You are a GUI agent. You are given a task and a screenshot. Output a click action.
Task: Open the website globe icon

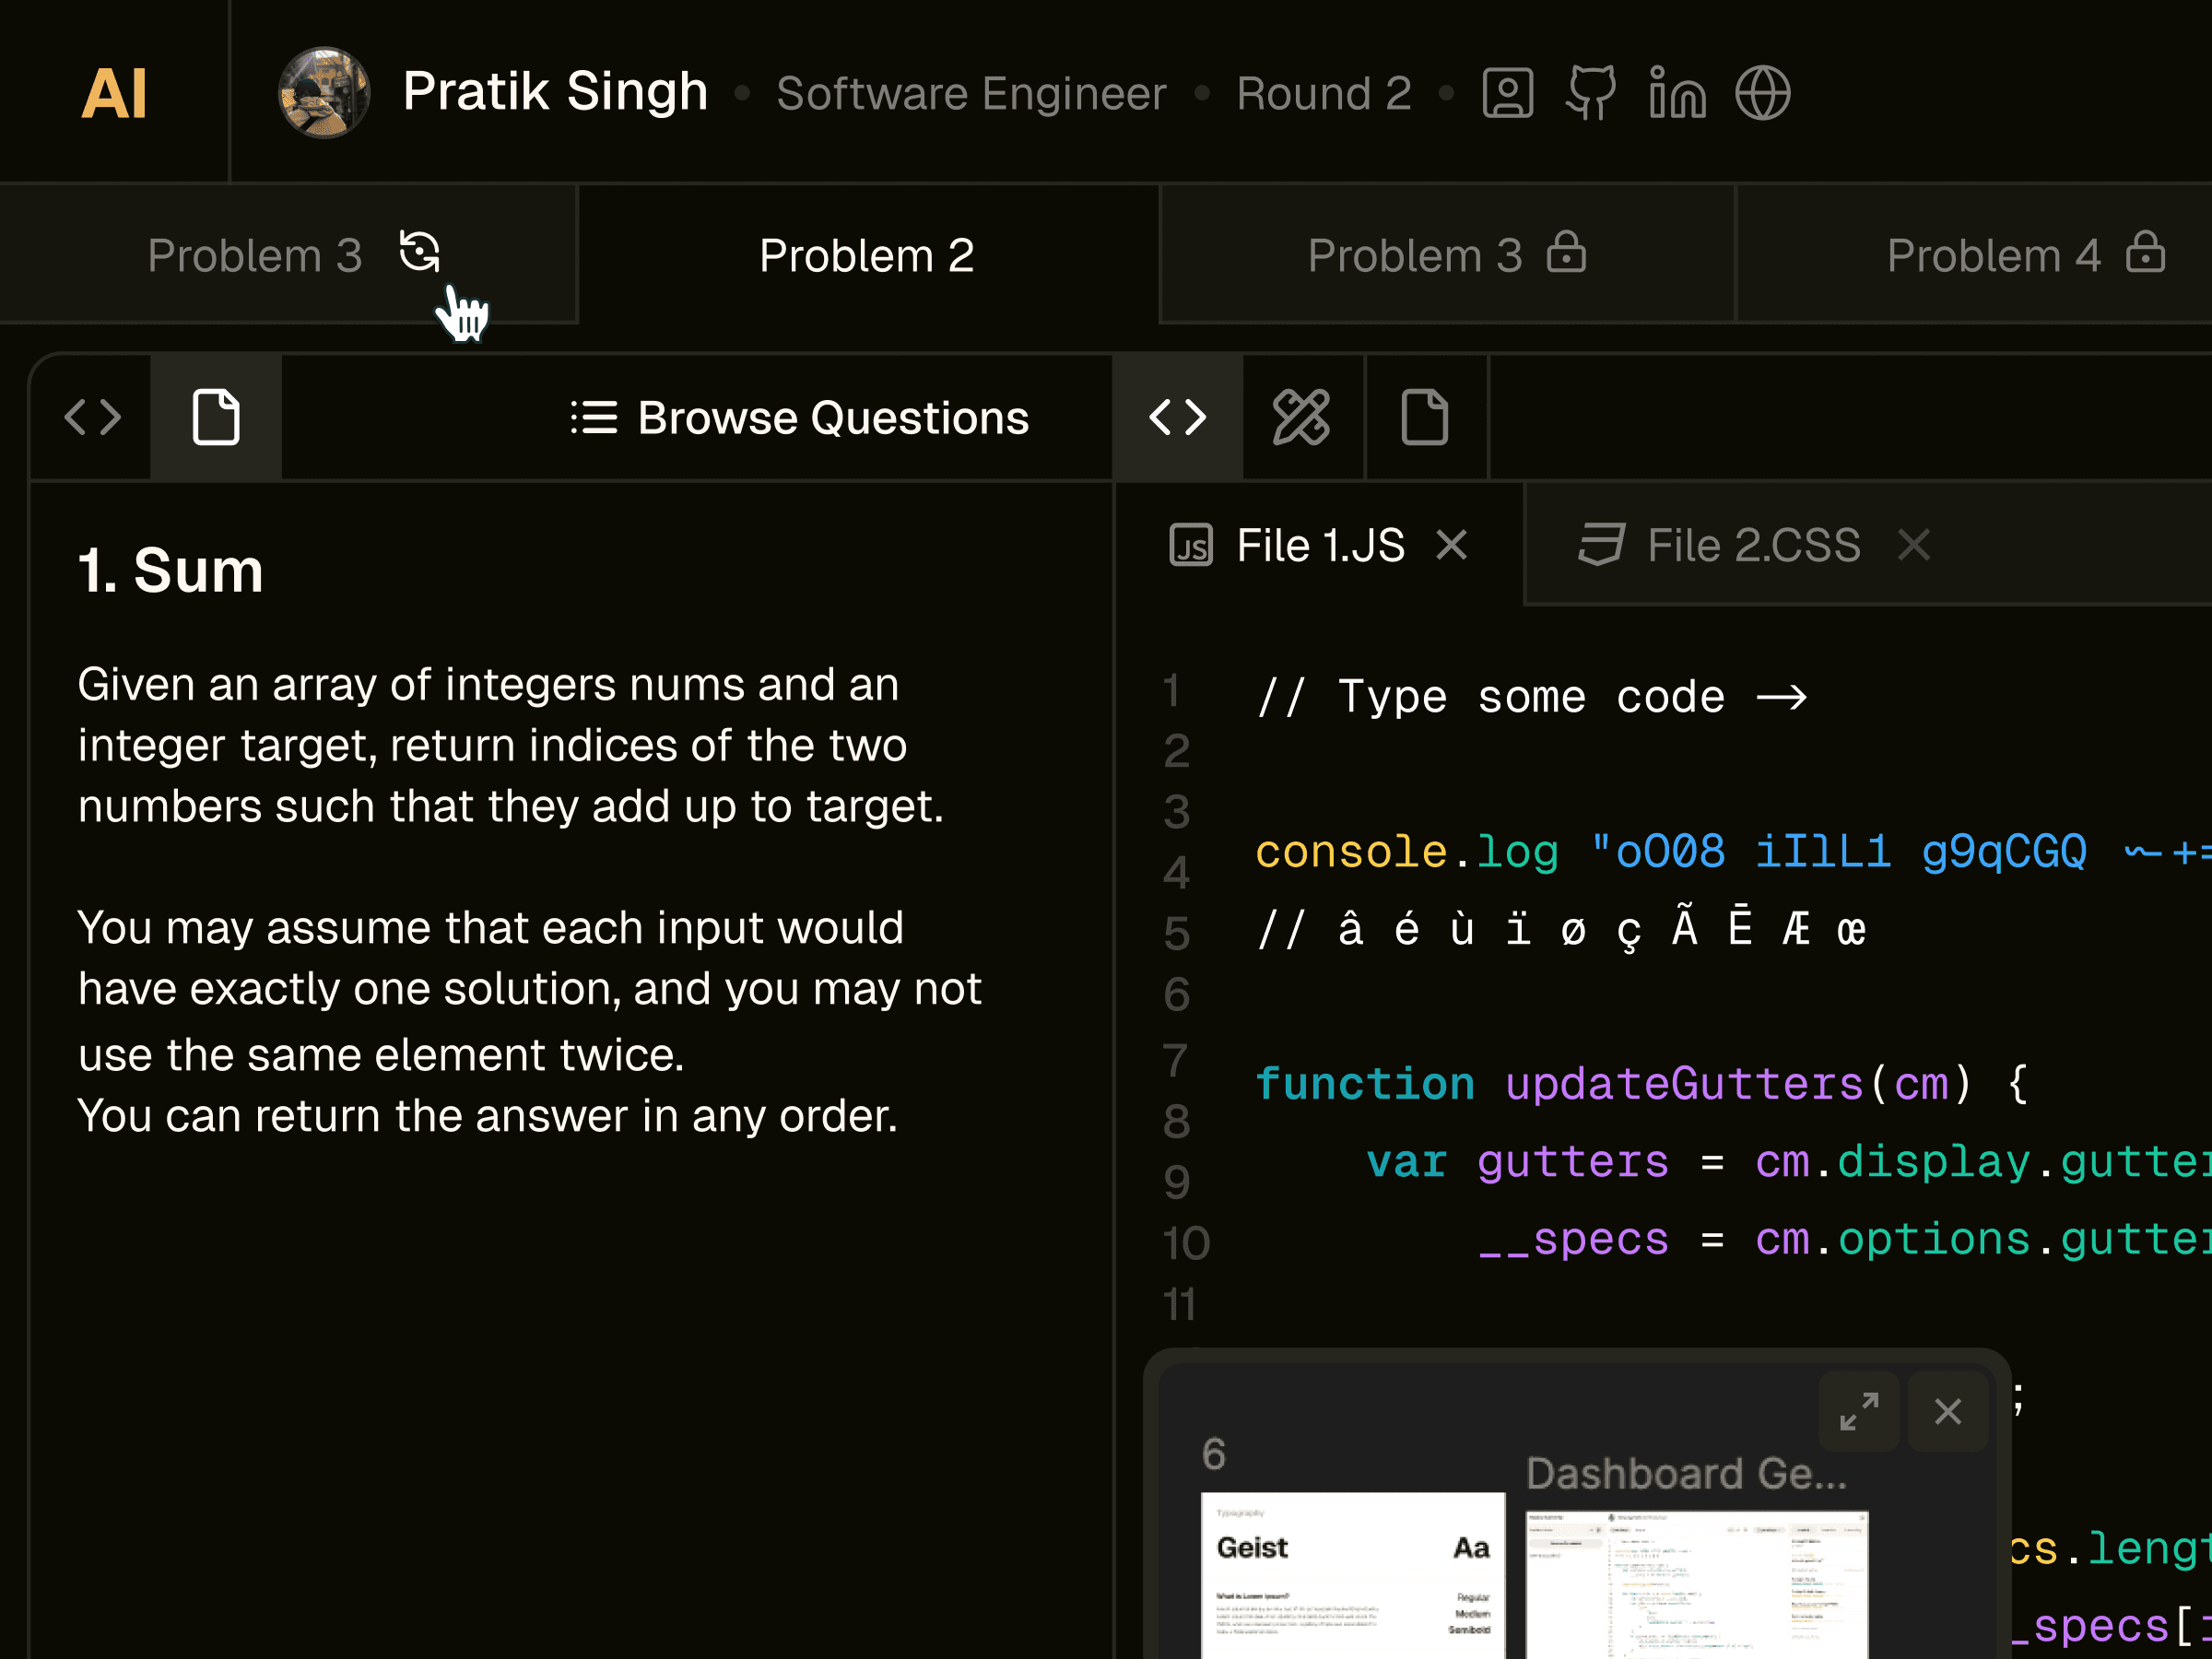coord(1762,93)
